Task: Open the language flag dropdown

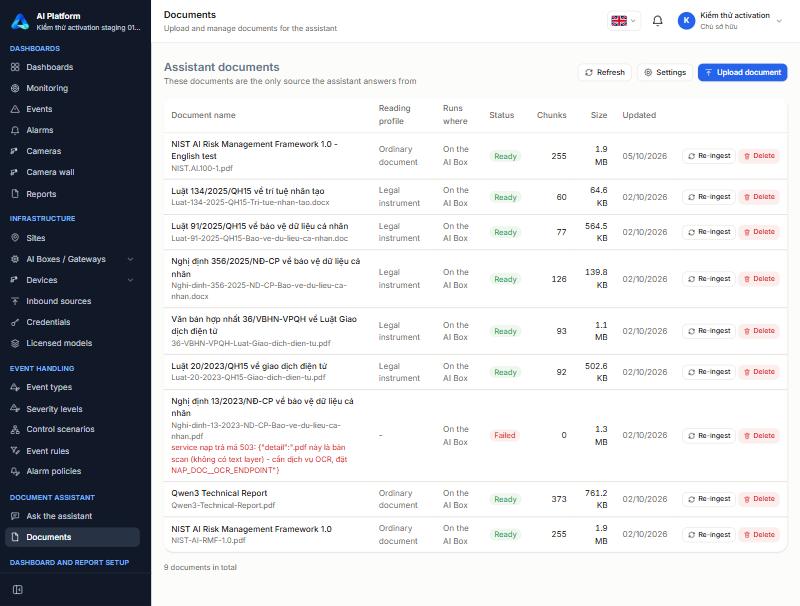Action: pyautogui.click(x=623, y=20)
